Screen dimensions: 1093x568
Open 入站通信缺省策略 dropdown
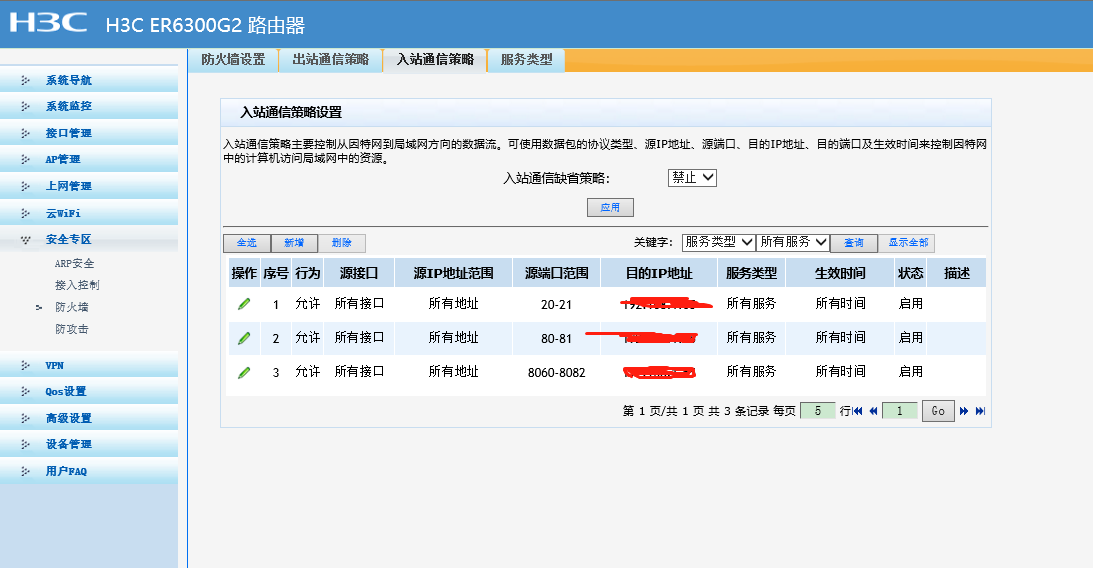coord(692,178)
